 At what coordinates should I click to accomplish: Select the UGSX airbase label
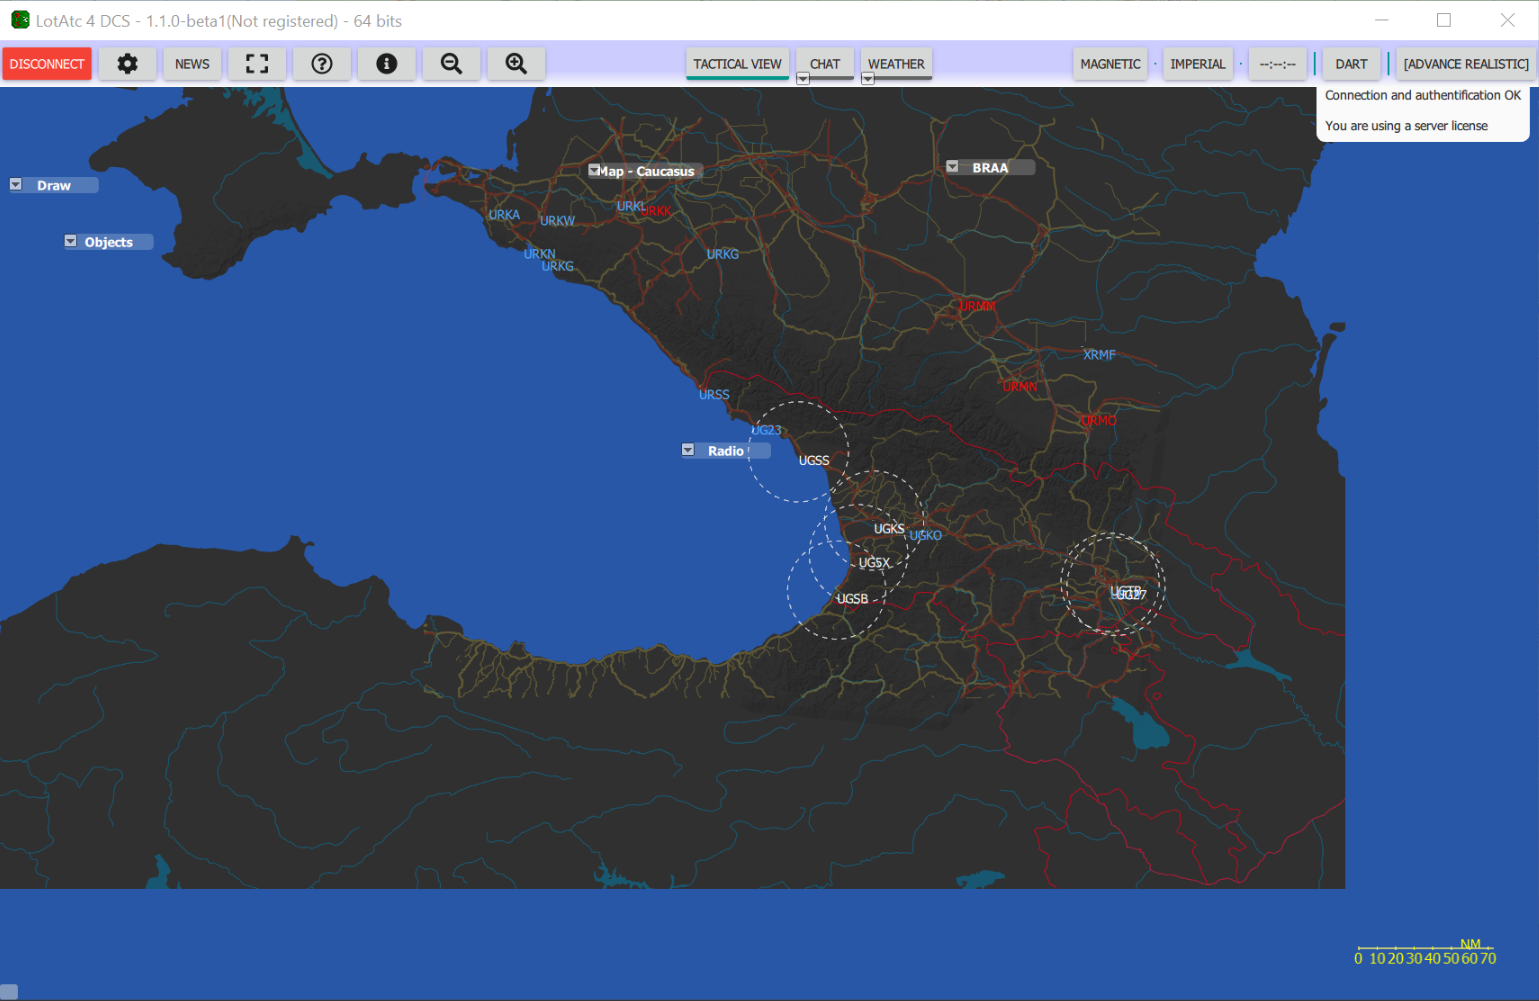pos(874,563)
